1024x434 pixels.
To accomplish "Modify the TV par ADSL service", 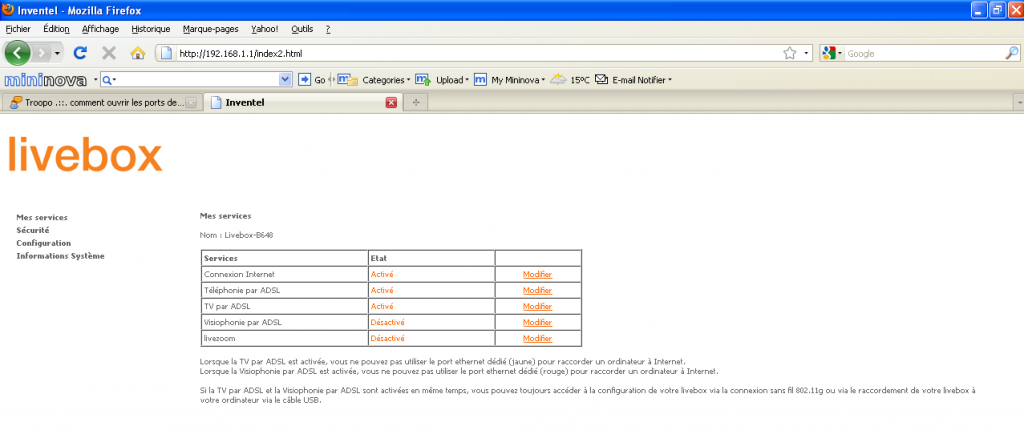I will [537, 307].
